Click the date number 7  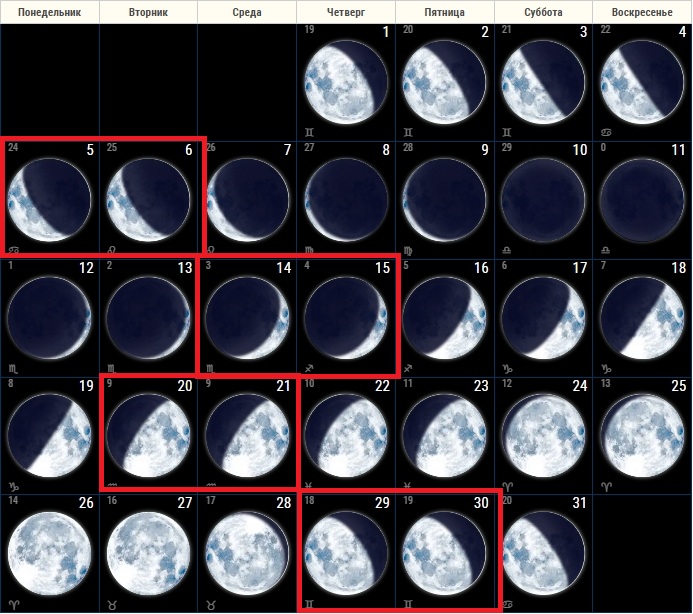[x=287, y=150]
